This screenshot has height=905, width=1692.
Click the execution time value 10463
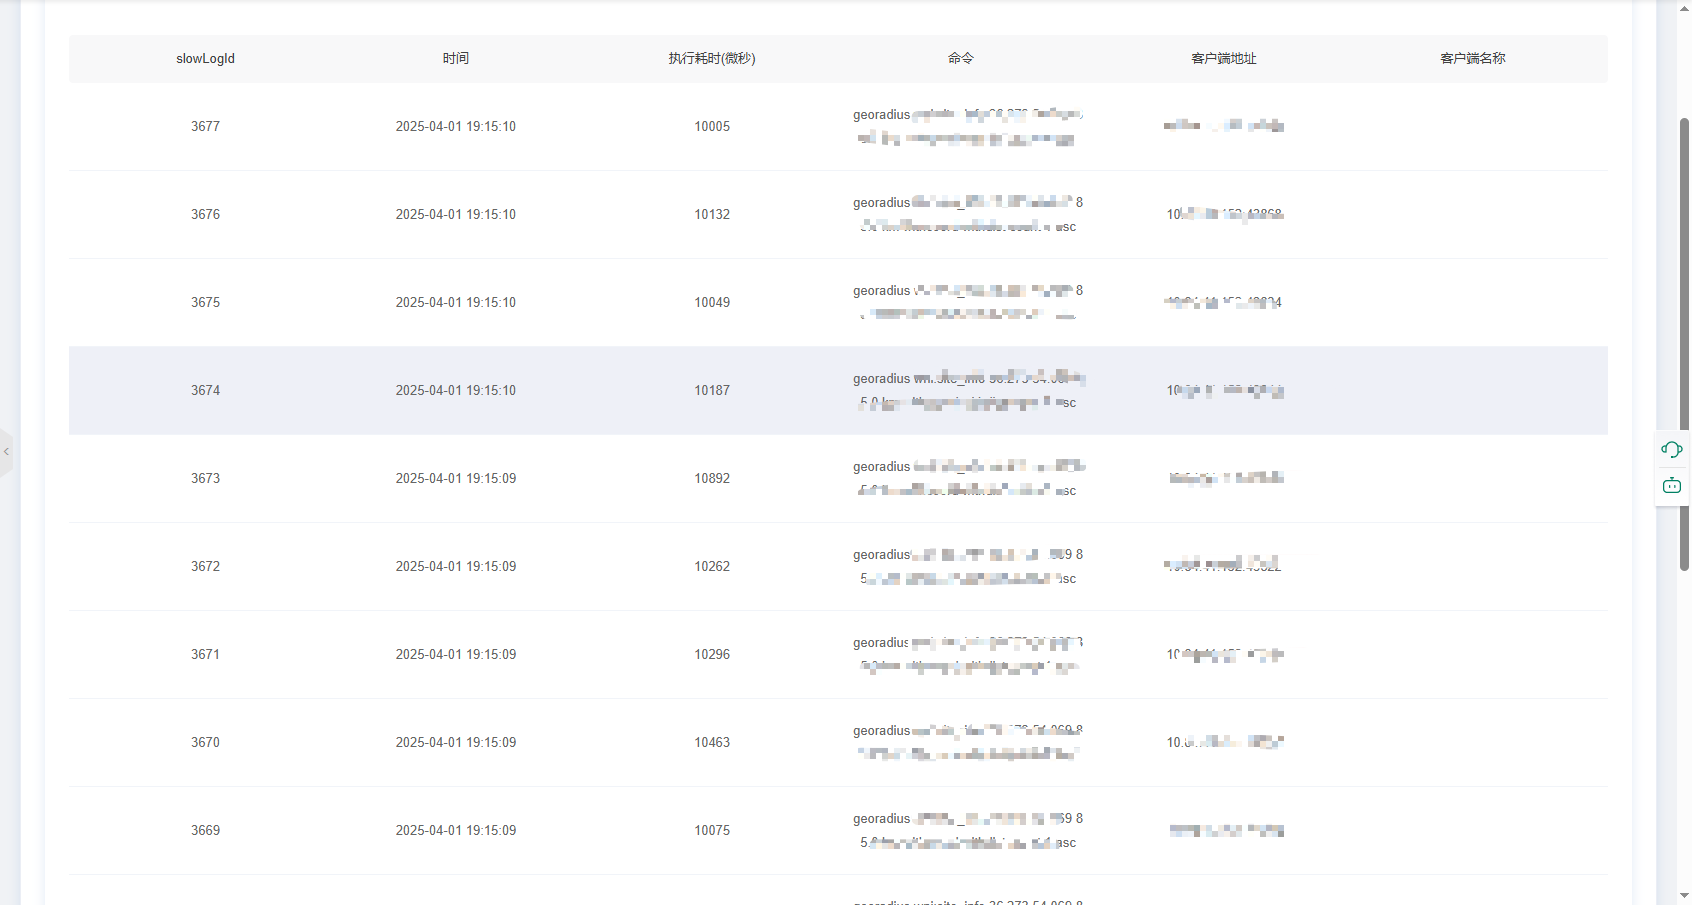click(712, 743)
